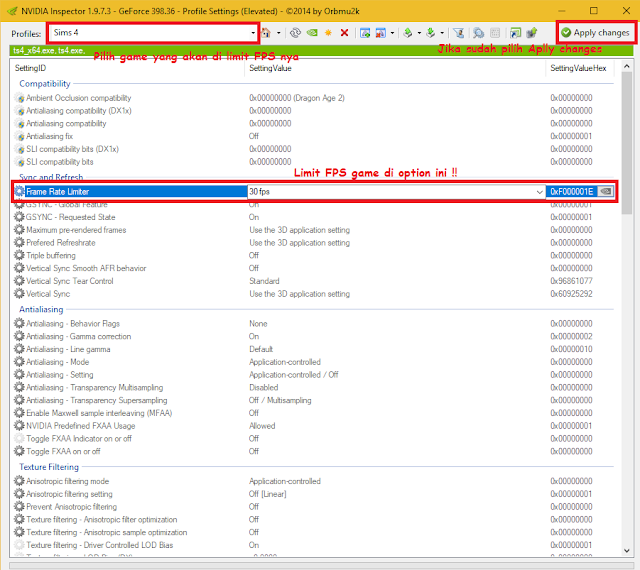Viewport: 640px width, 570px height.
Task: Select the Anisotropic filtering setting row
Action: [313, 494]
